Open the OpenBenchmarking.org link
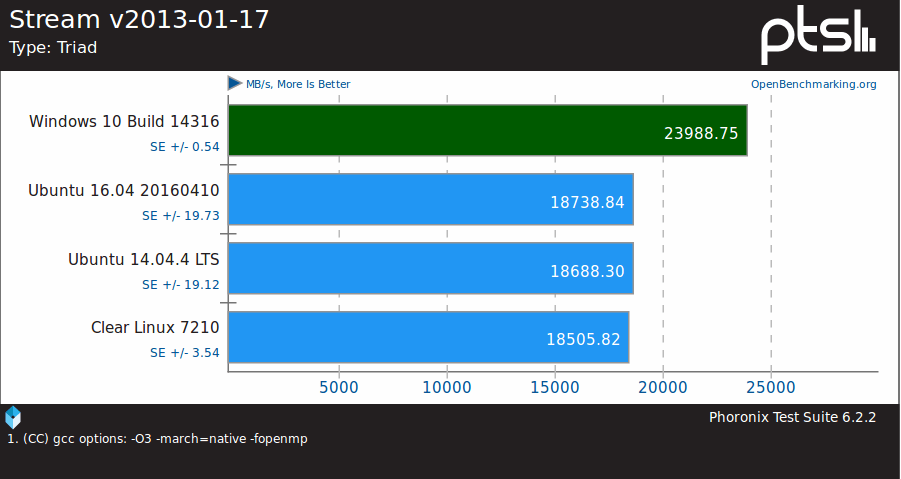 814,84
